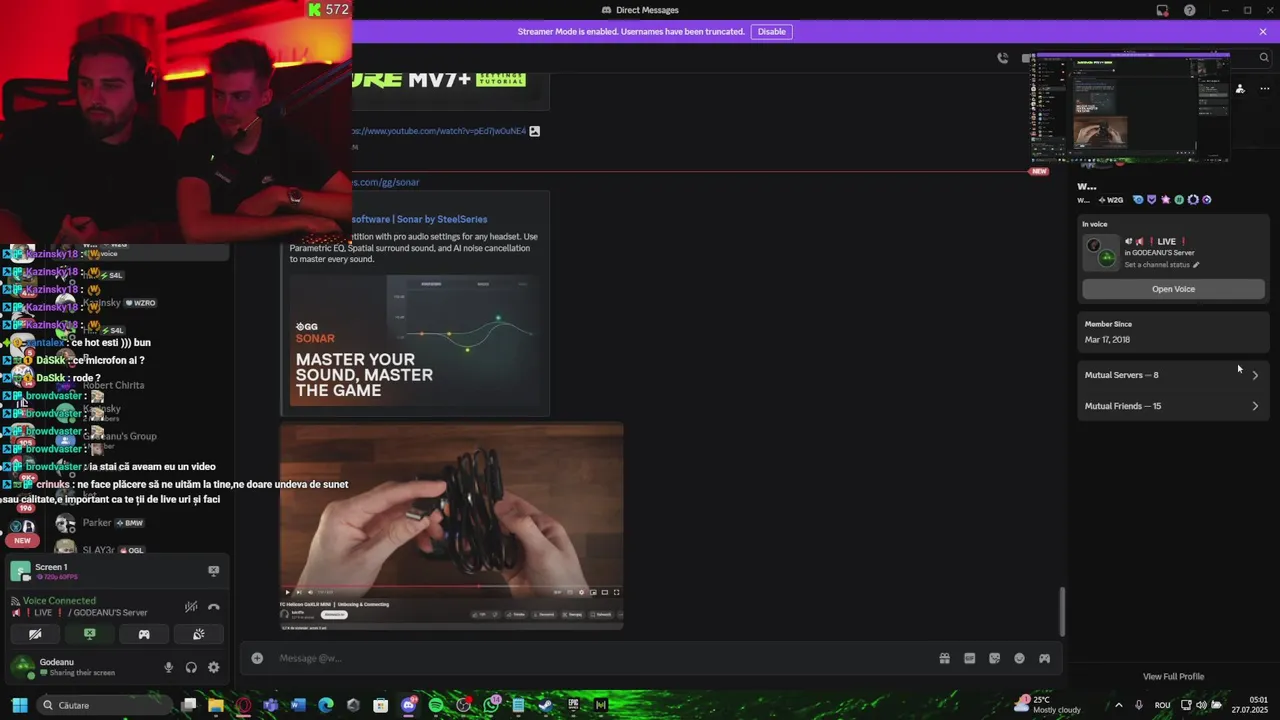
Task: Mute the microphone next to Godeanu
Action: (169, 667)
